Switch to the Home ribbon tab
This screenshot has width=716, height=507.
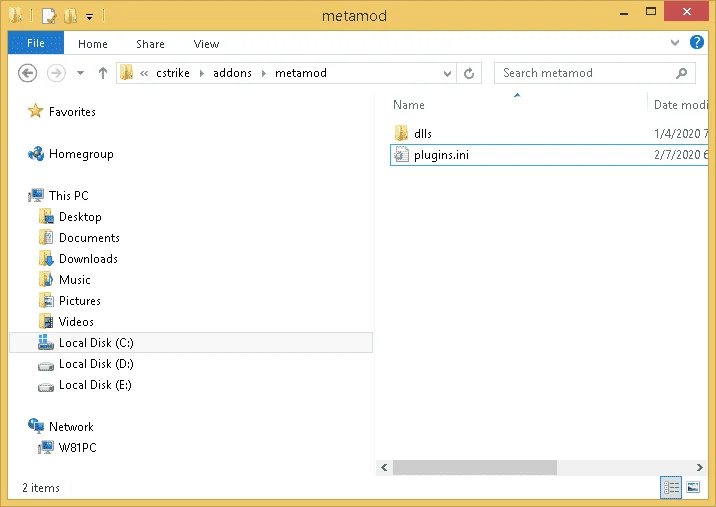coord(93,44)
